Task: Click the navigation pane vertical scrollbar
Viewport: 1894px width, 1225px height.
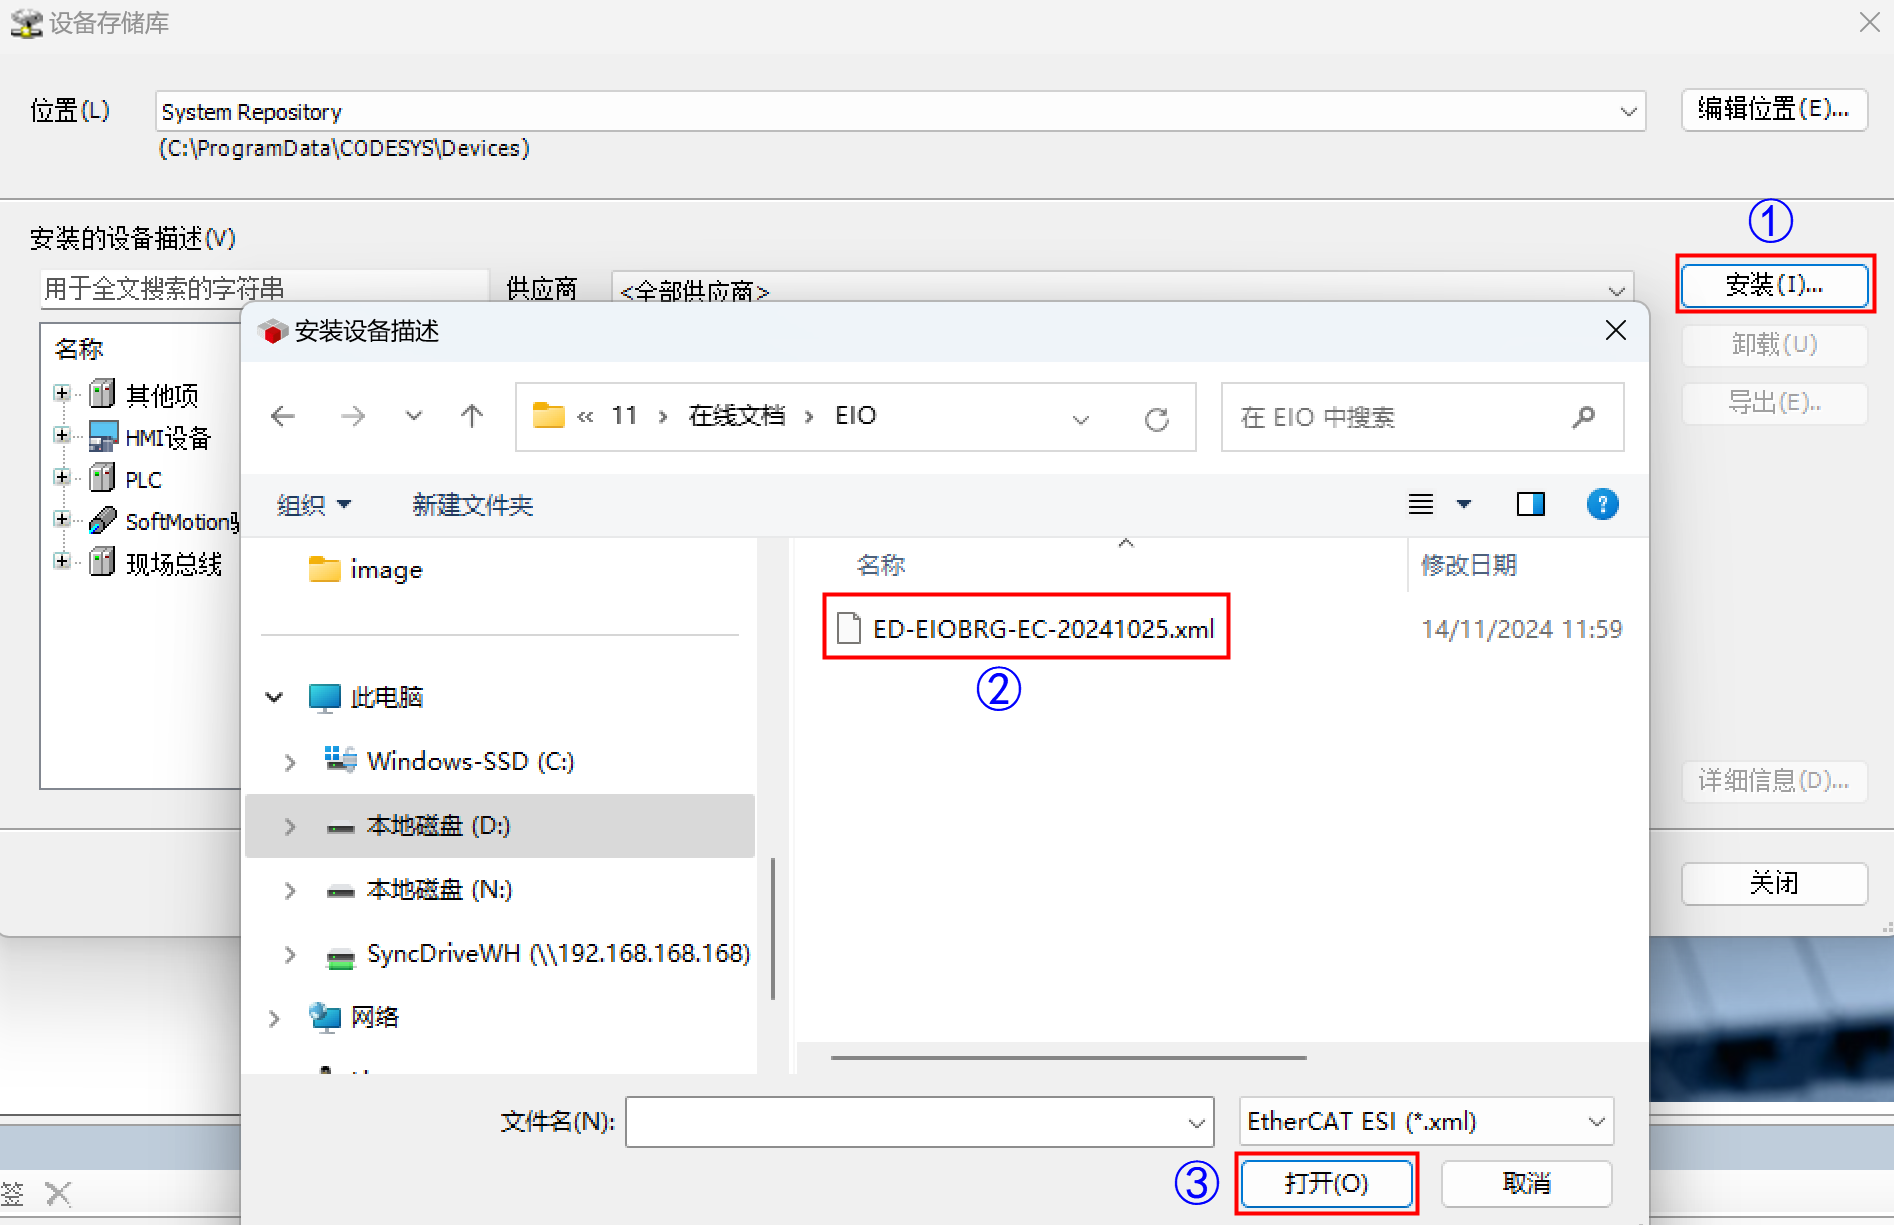Action: [x=773, y=928]
